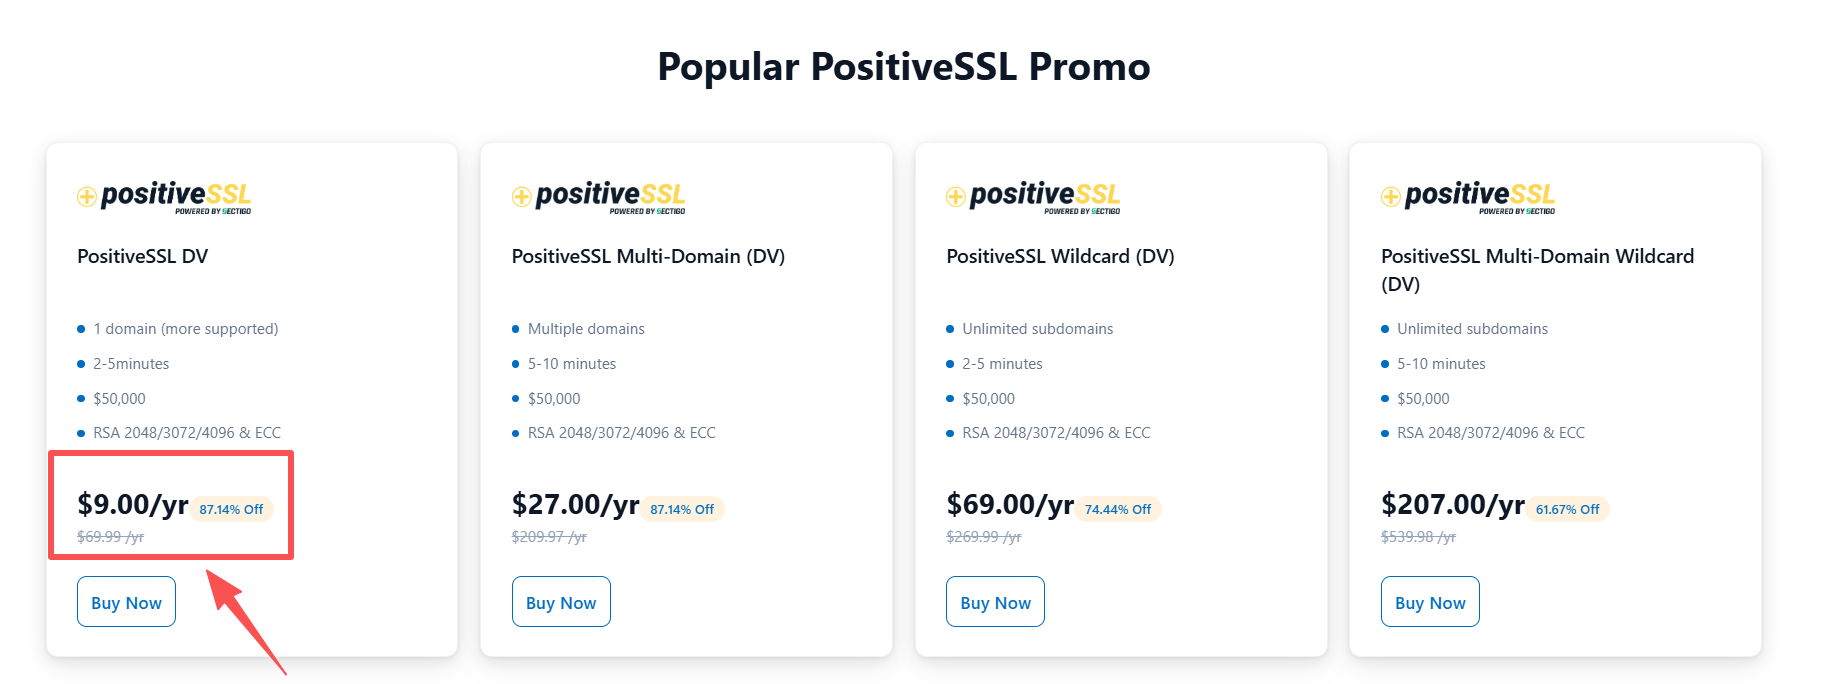Viewport: 1839px width, 684px height.
Task: Select the $9.00/yr price text
Action: [133, 505]
